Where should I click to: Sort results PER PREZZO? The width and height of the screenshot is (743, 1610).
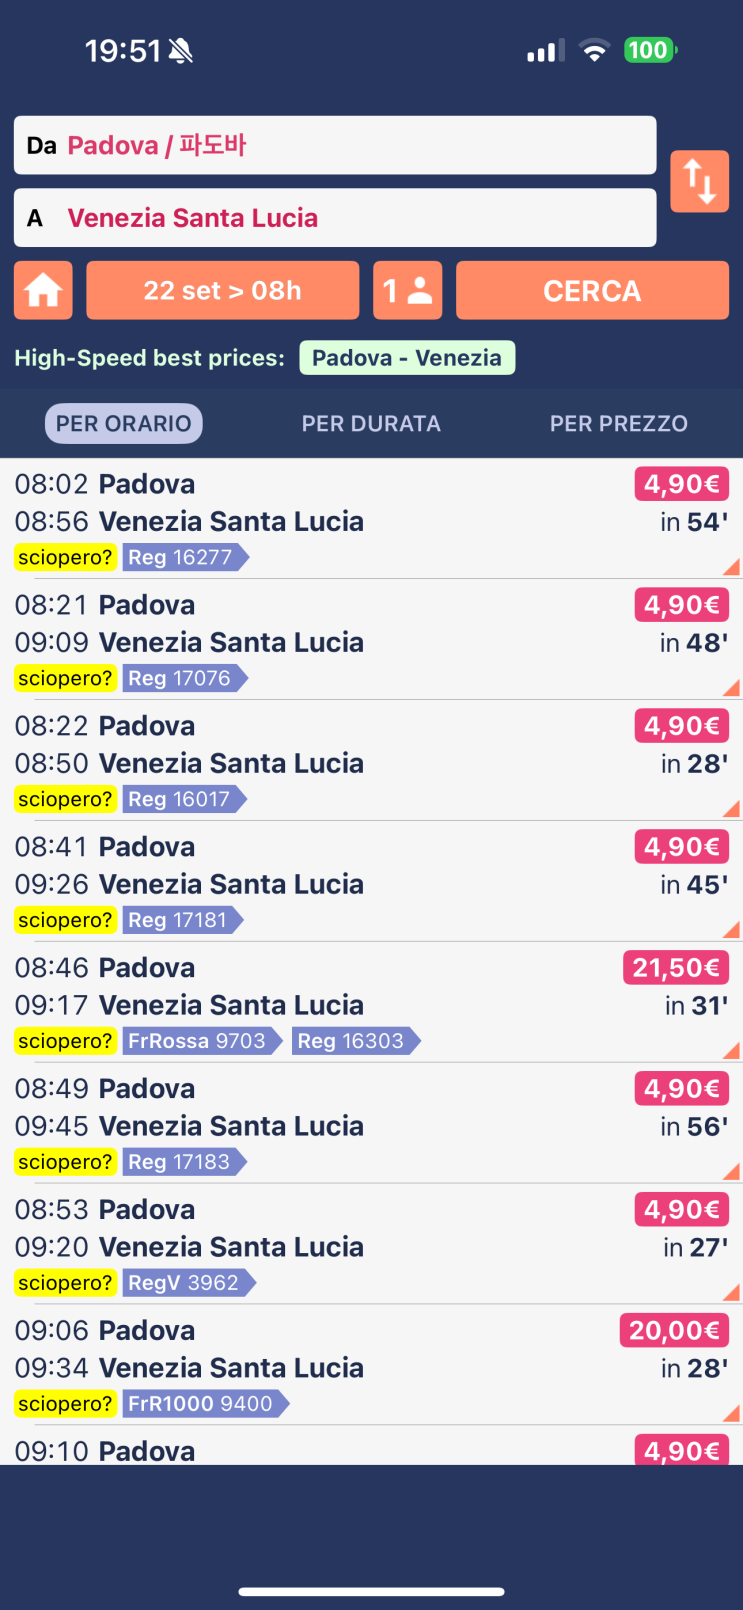[x=619, y=424]
